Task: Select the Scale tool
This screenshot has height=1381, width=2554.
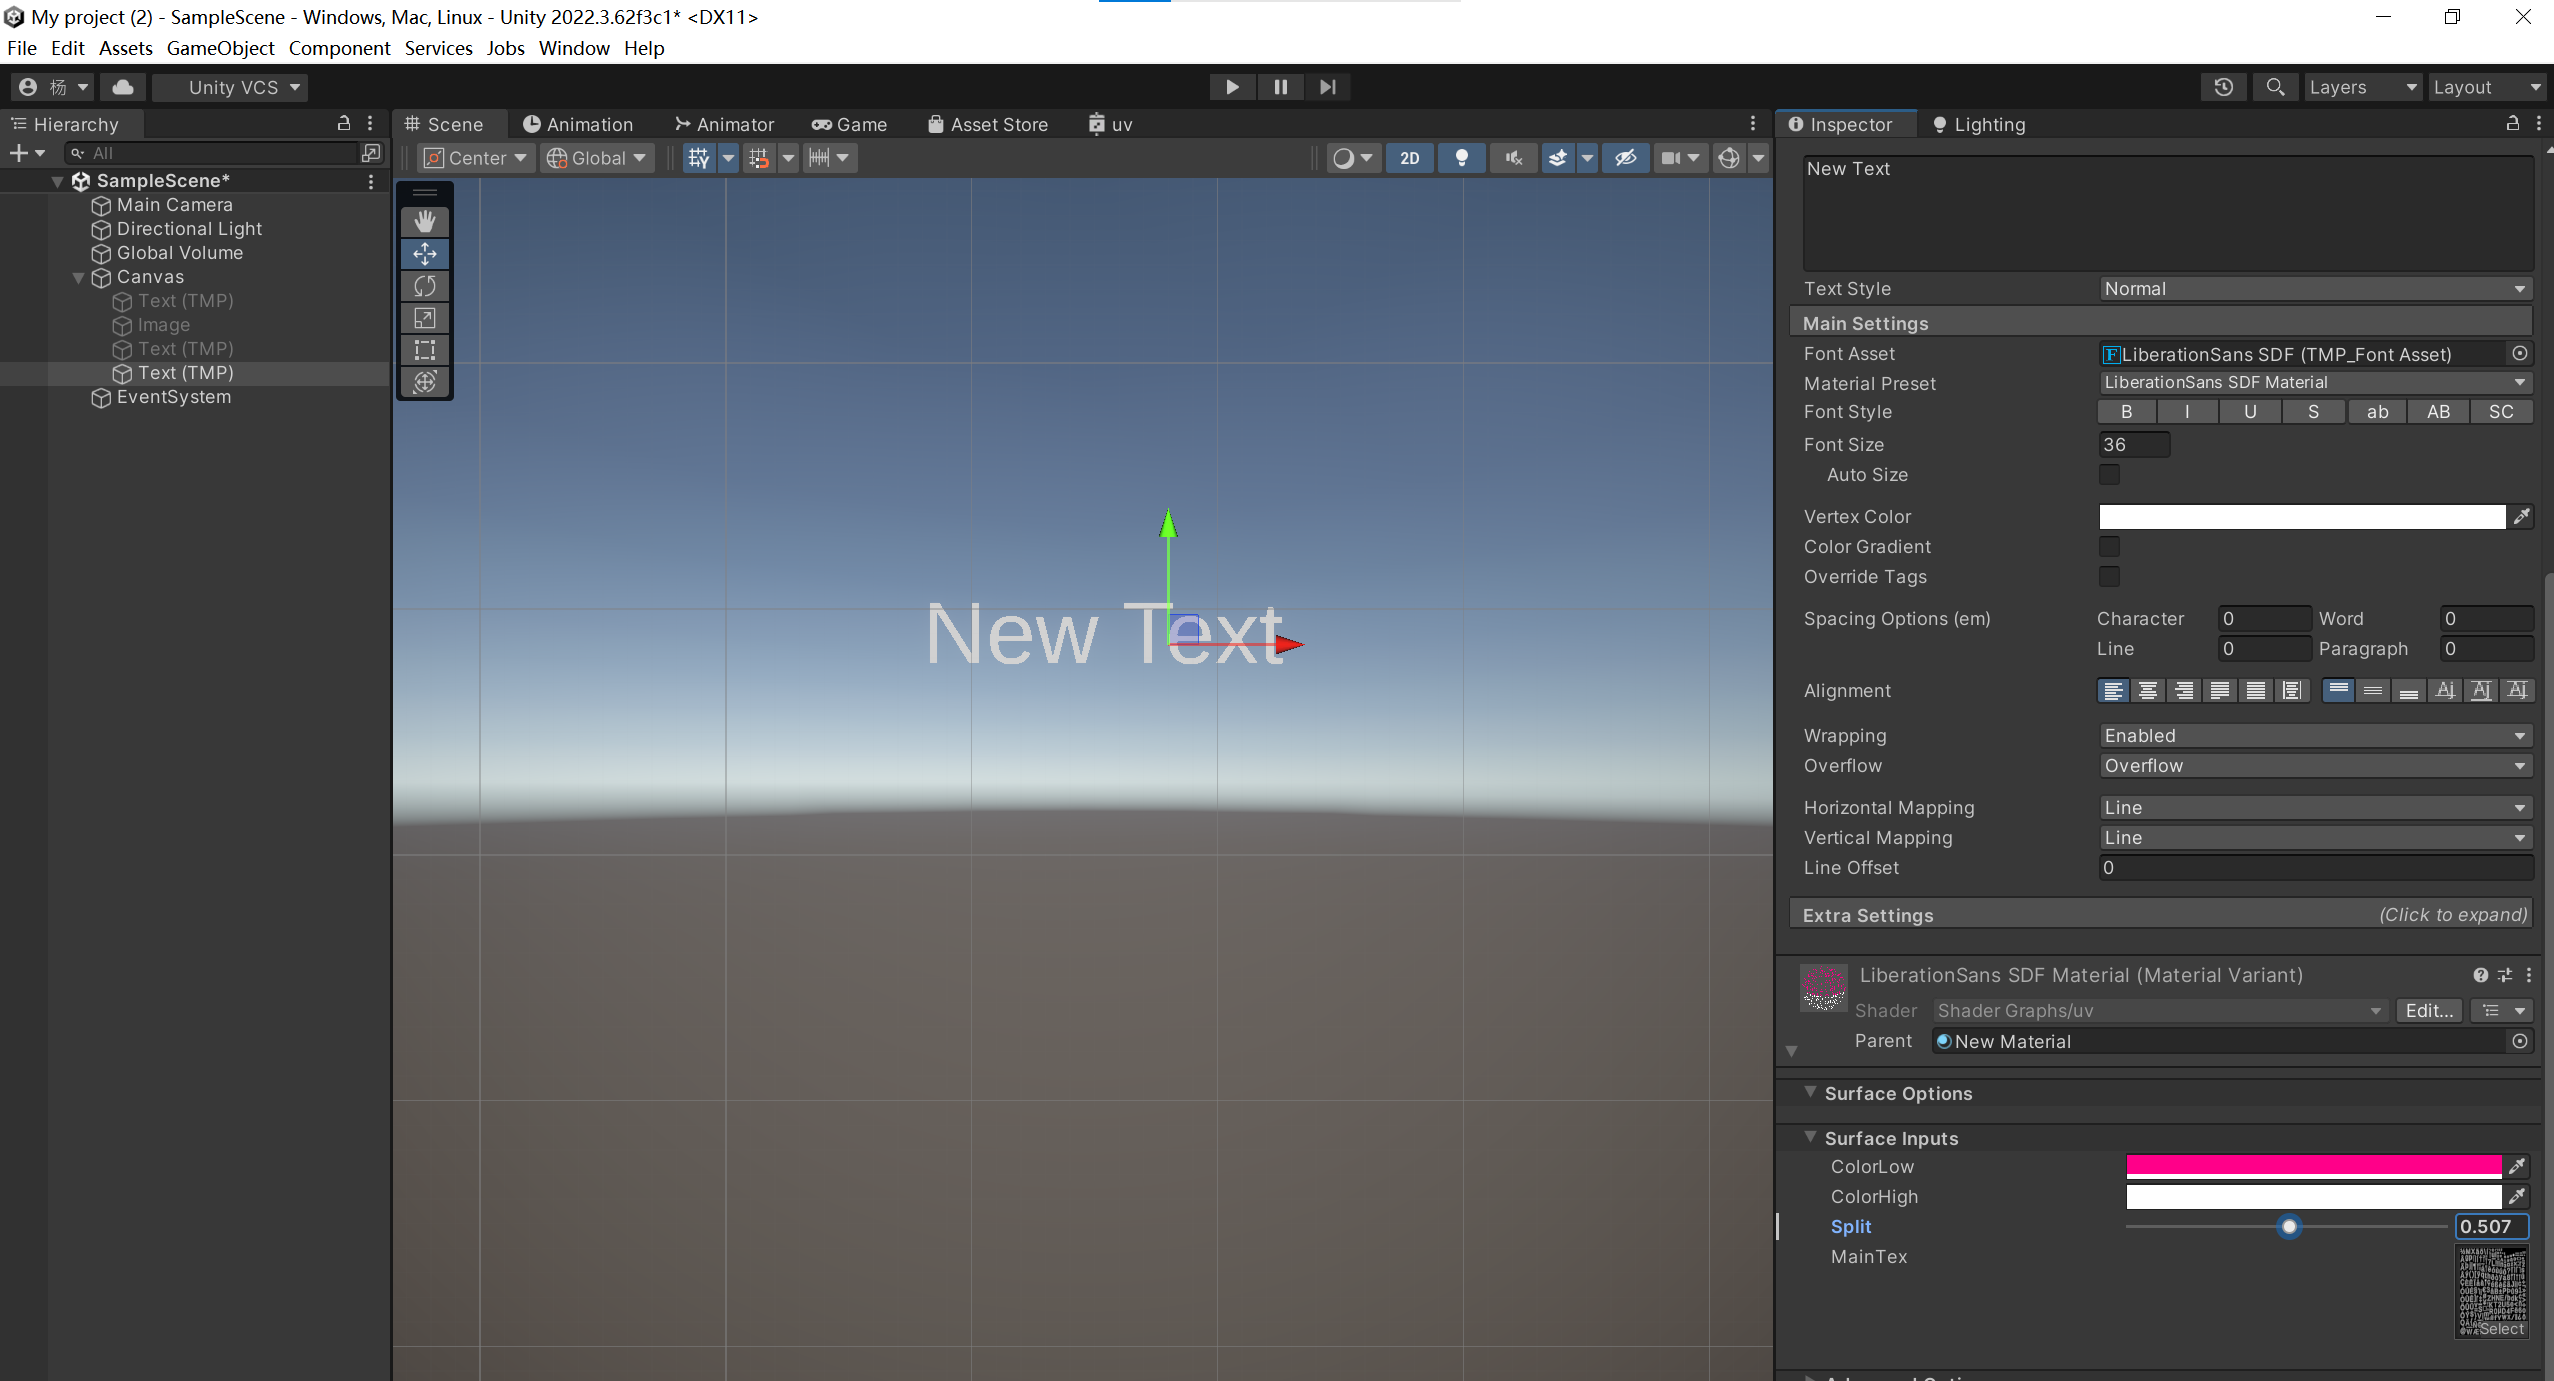Action: point(425,318)
